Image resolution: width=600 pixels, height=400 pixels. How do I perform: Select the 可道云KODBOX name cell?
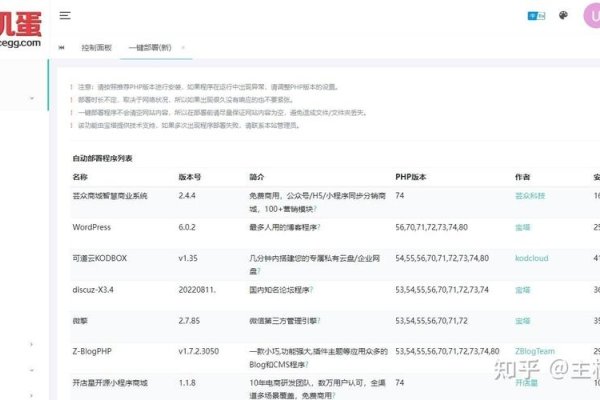(x=99, y=258)
